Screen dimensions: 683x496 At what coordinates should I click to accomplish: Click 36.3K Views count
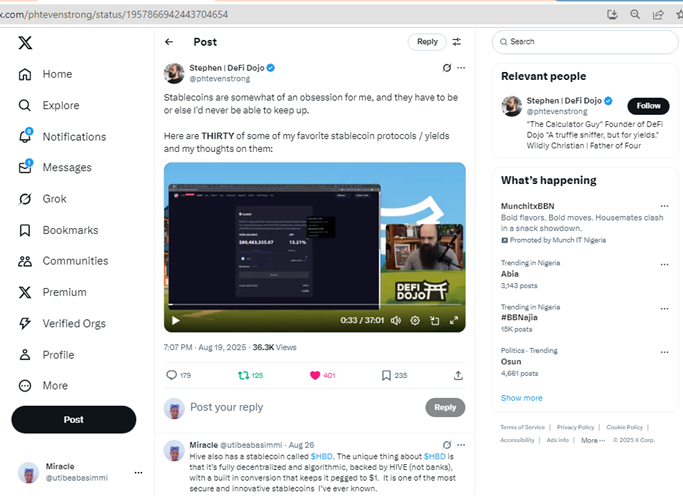coord(274,347)
